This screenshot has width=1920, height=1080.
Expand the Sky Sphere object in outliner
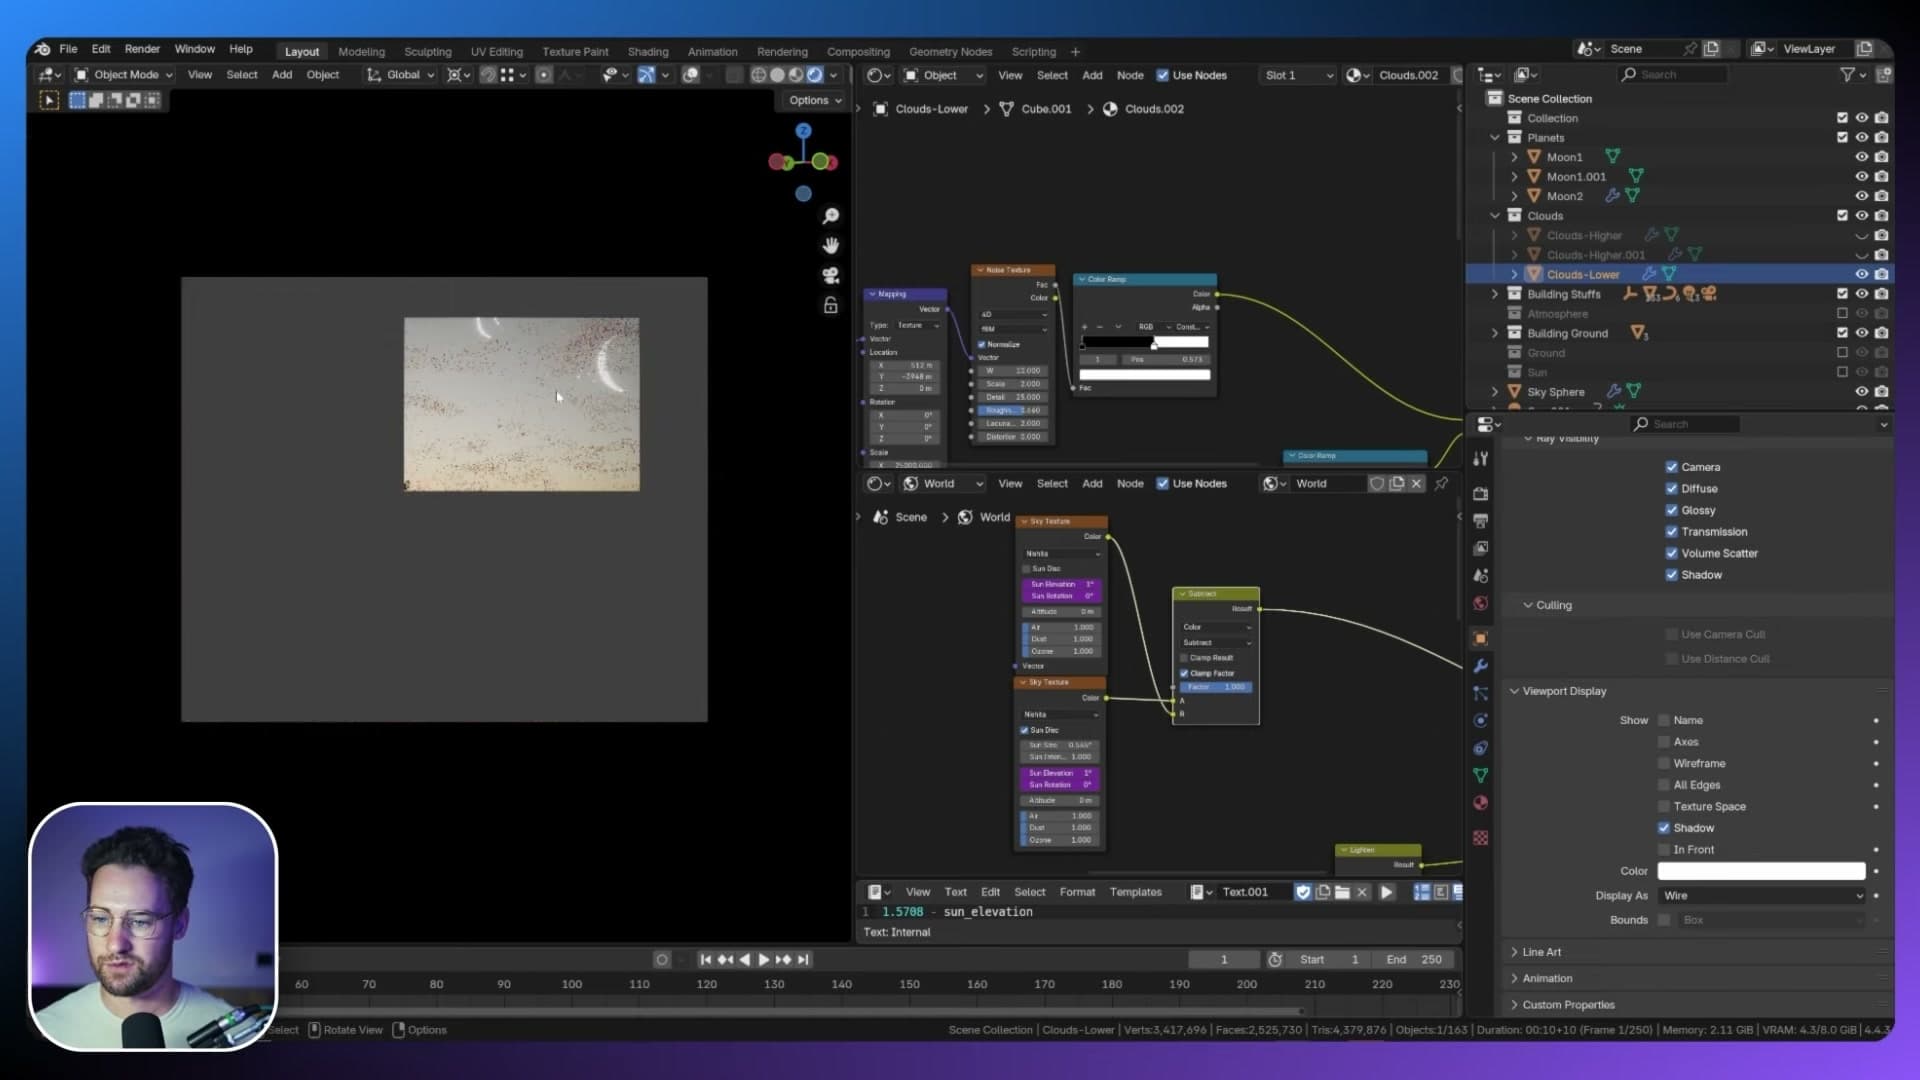(1495, 392)
